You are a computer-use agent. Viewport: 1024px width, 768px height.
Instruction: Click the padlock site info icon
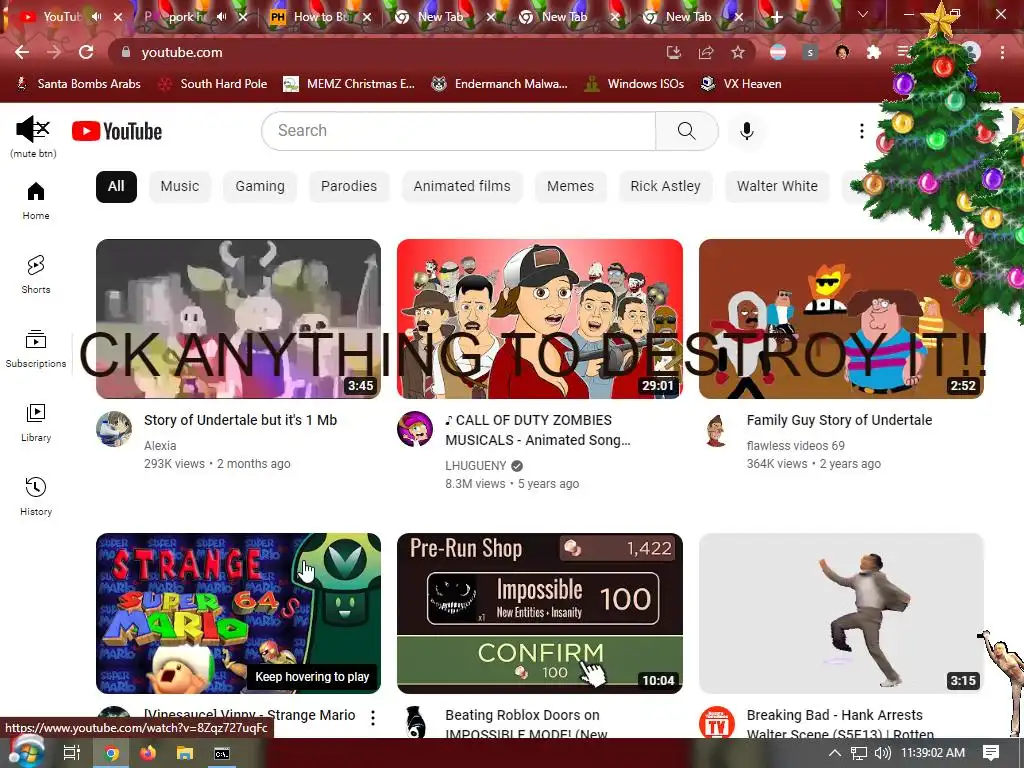coord(126,52)
